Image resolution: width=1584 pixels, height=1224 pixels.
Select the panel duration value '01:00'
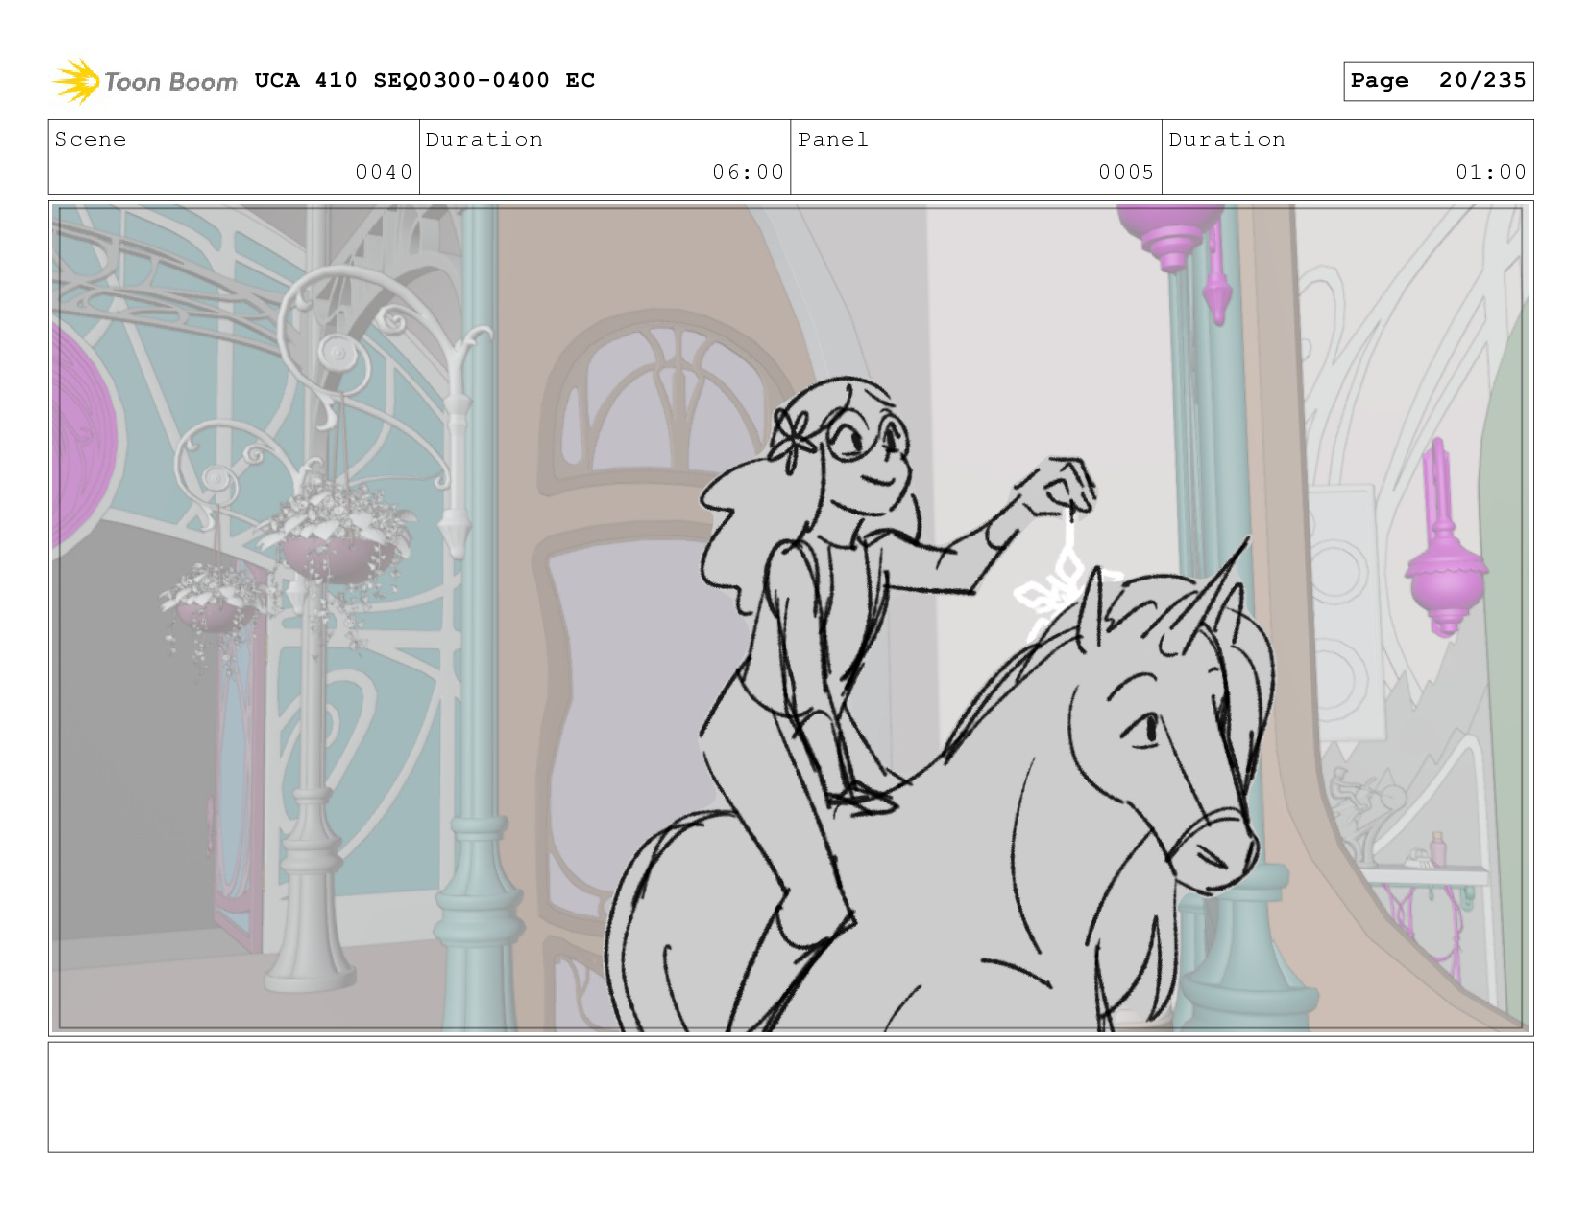[1491, 172]
